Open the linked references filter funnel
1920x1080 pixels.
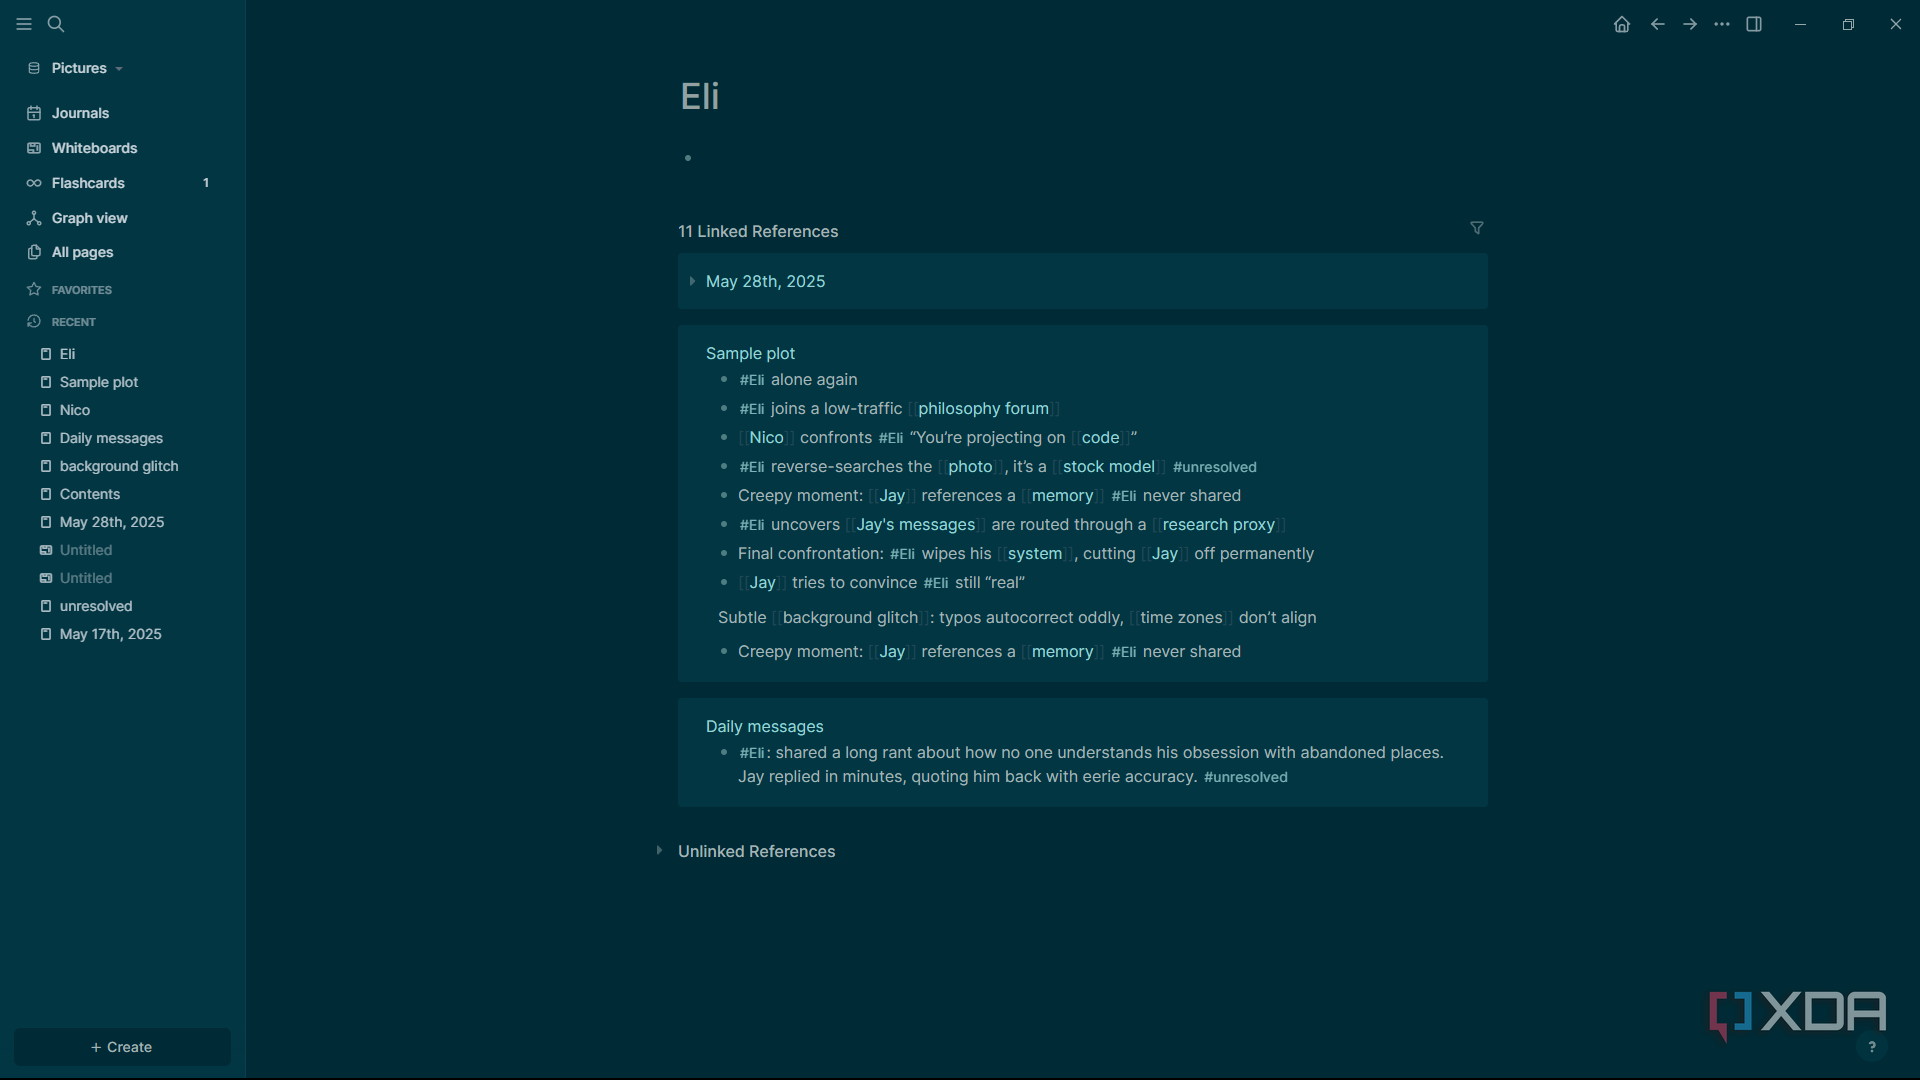[x=1477, y=229]
